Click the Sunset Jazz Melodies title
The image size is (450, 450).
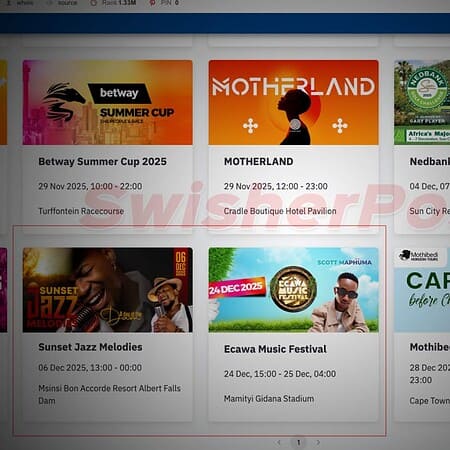pos(90,347)
